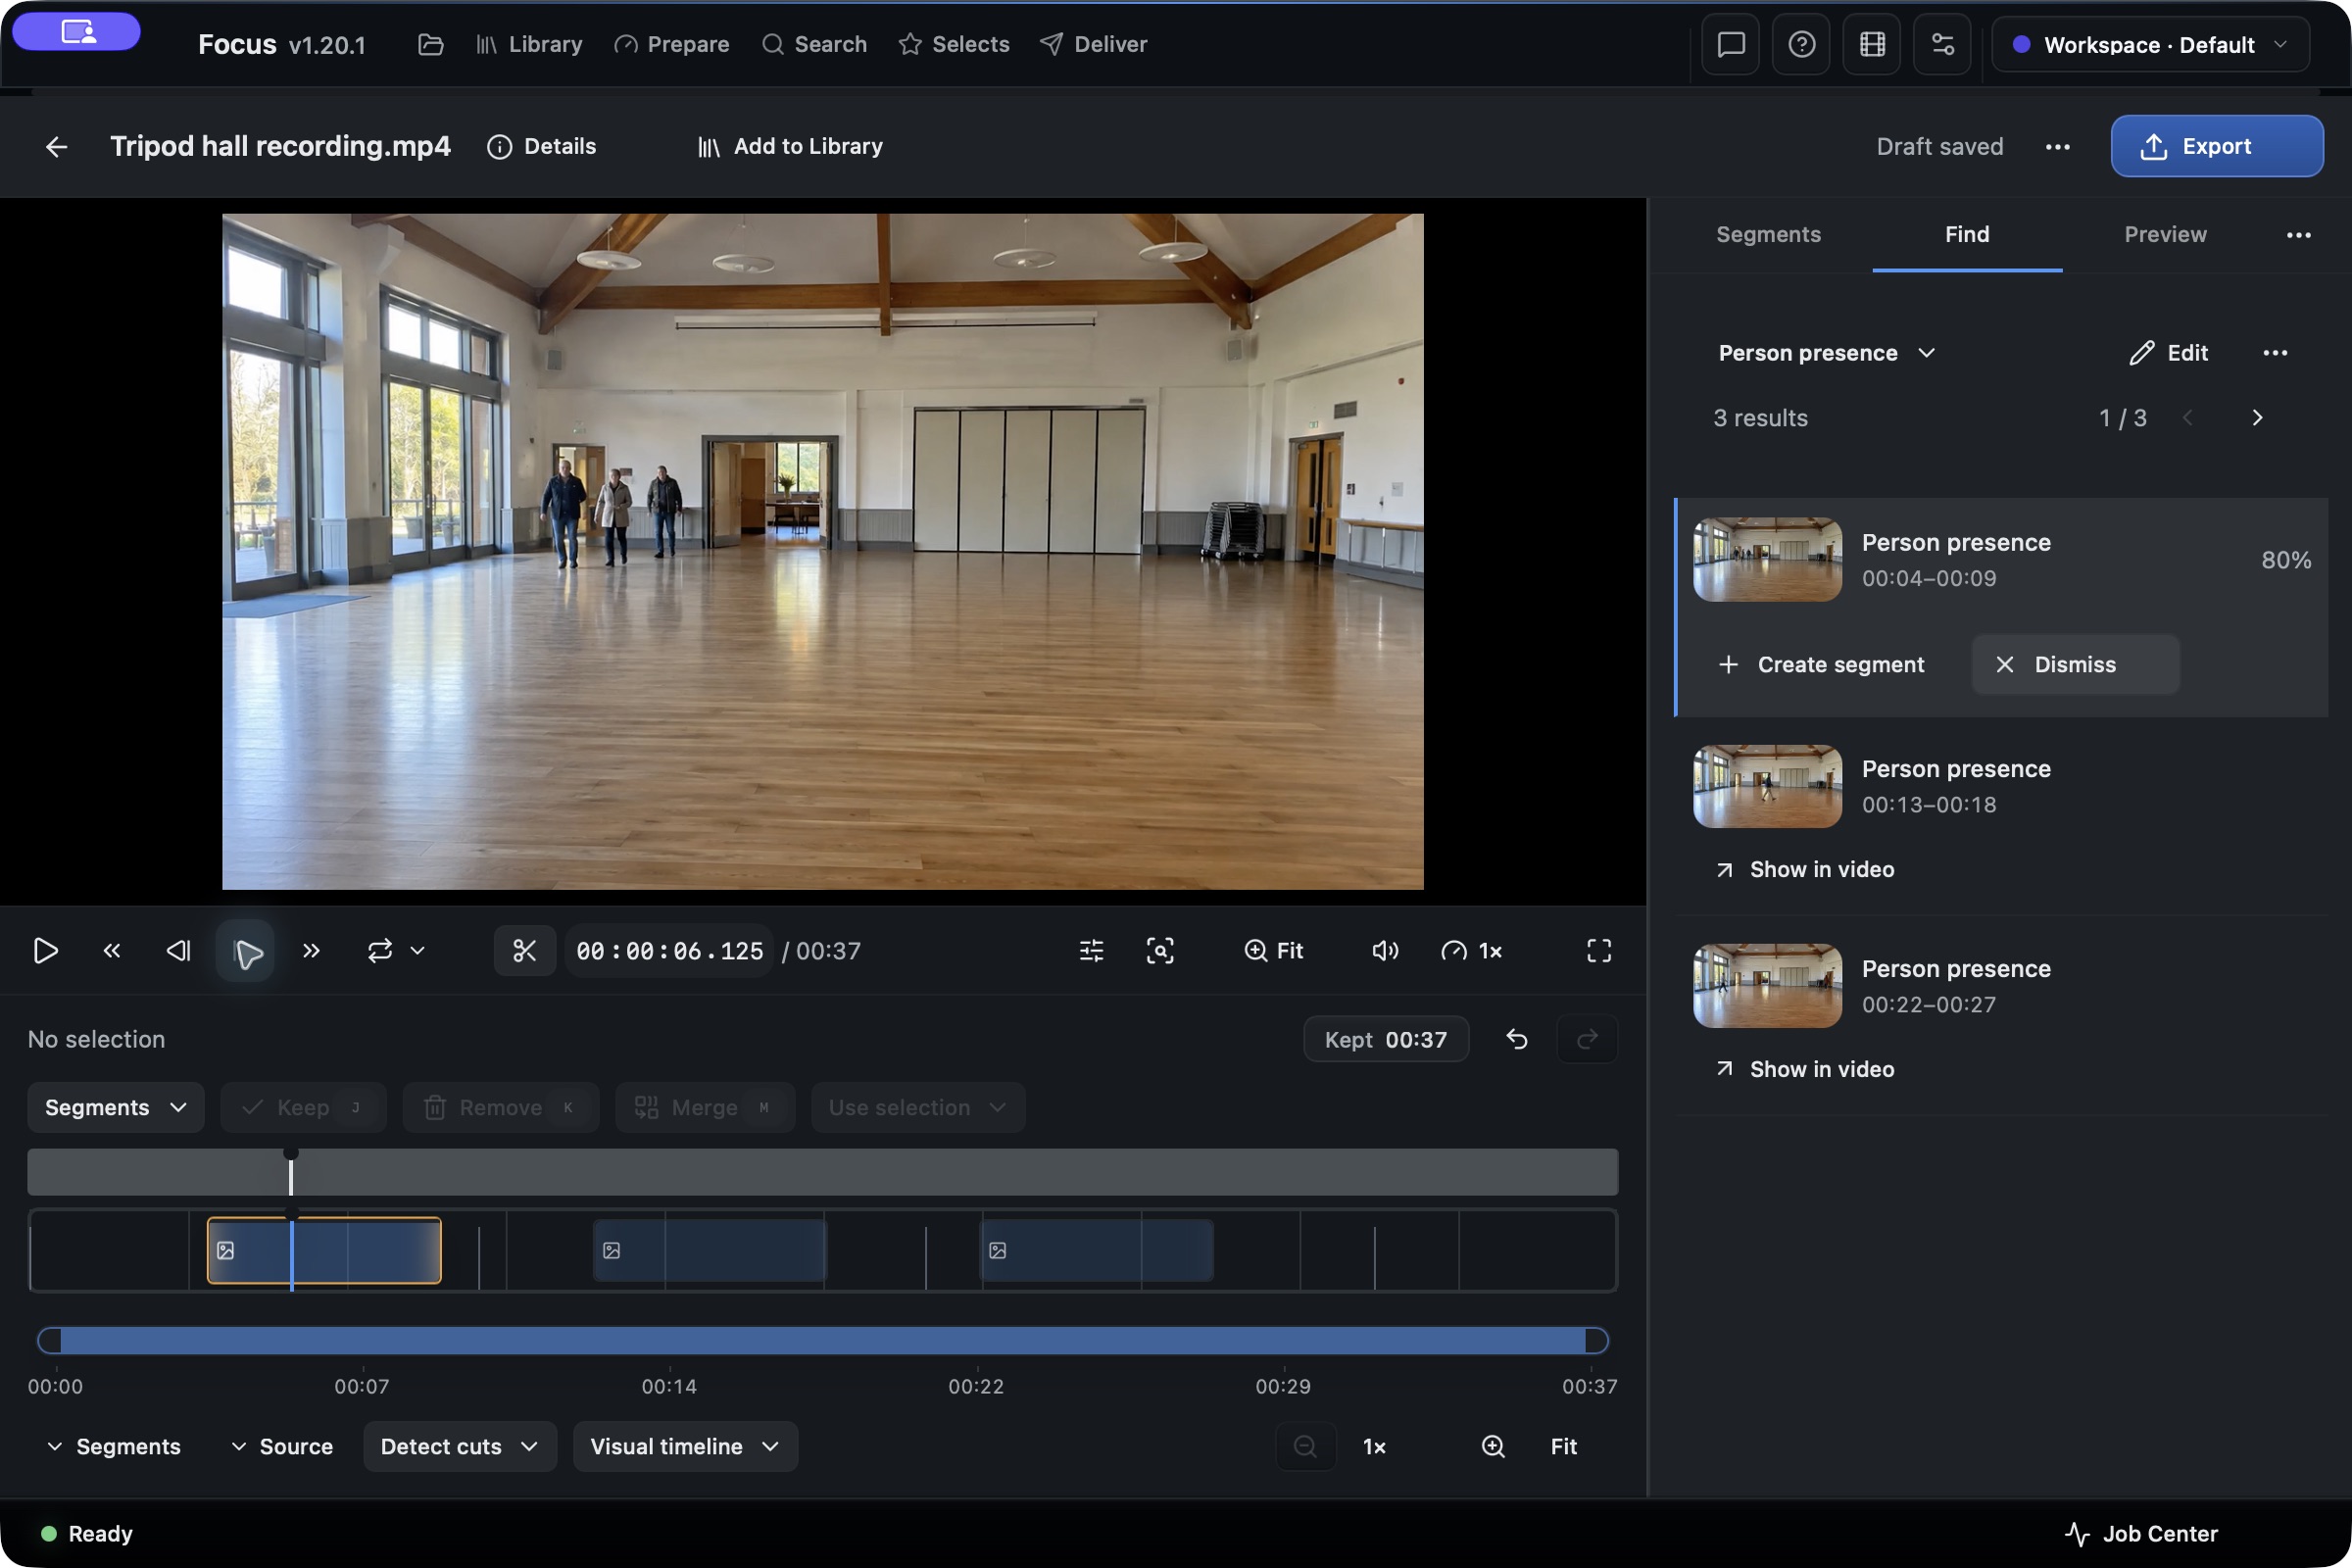Open the help question mark icon
Image resolution: width=2352 pixels, height=1568 pixels.
1801,45
